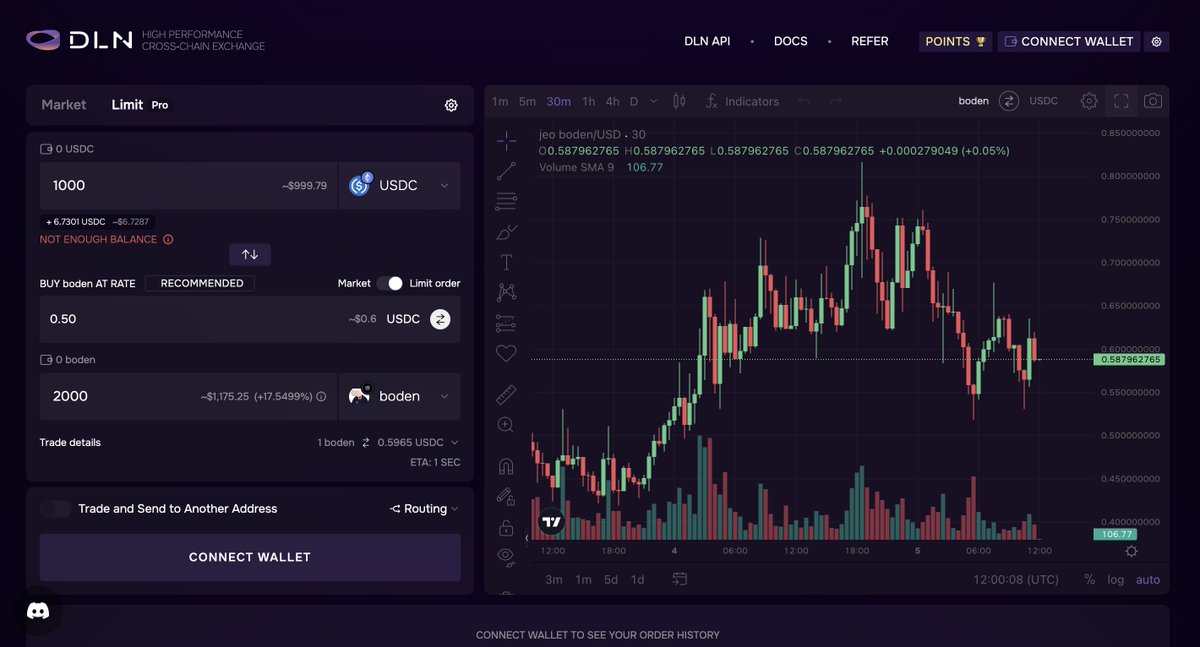Open more chart intervals dropdown

[654, 101]
